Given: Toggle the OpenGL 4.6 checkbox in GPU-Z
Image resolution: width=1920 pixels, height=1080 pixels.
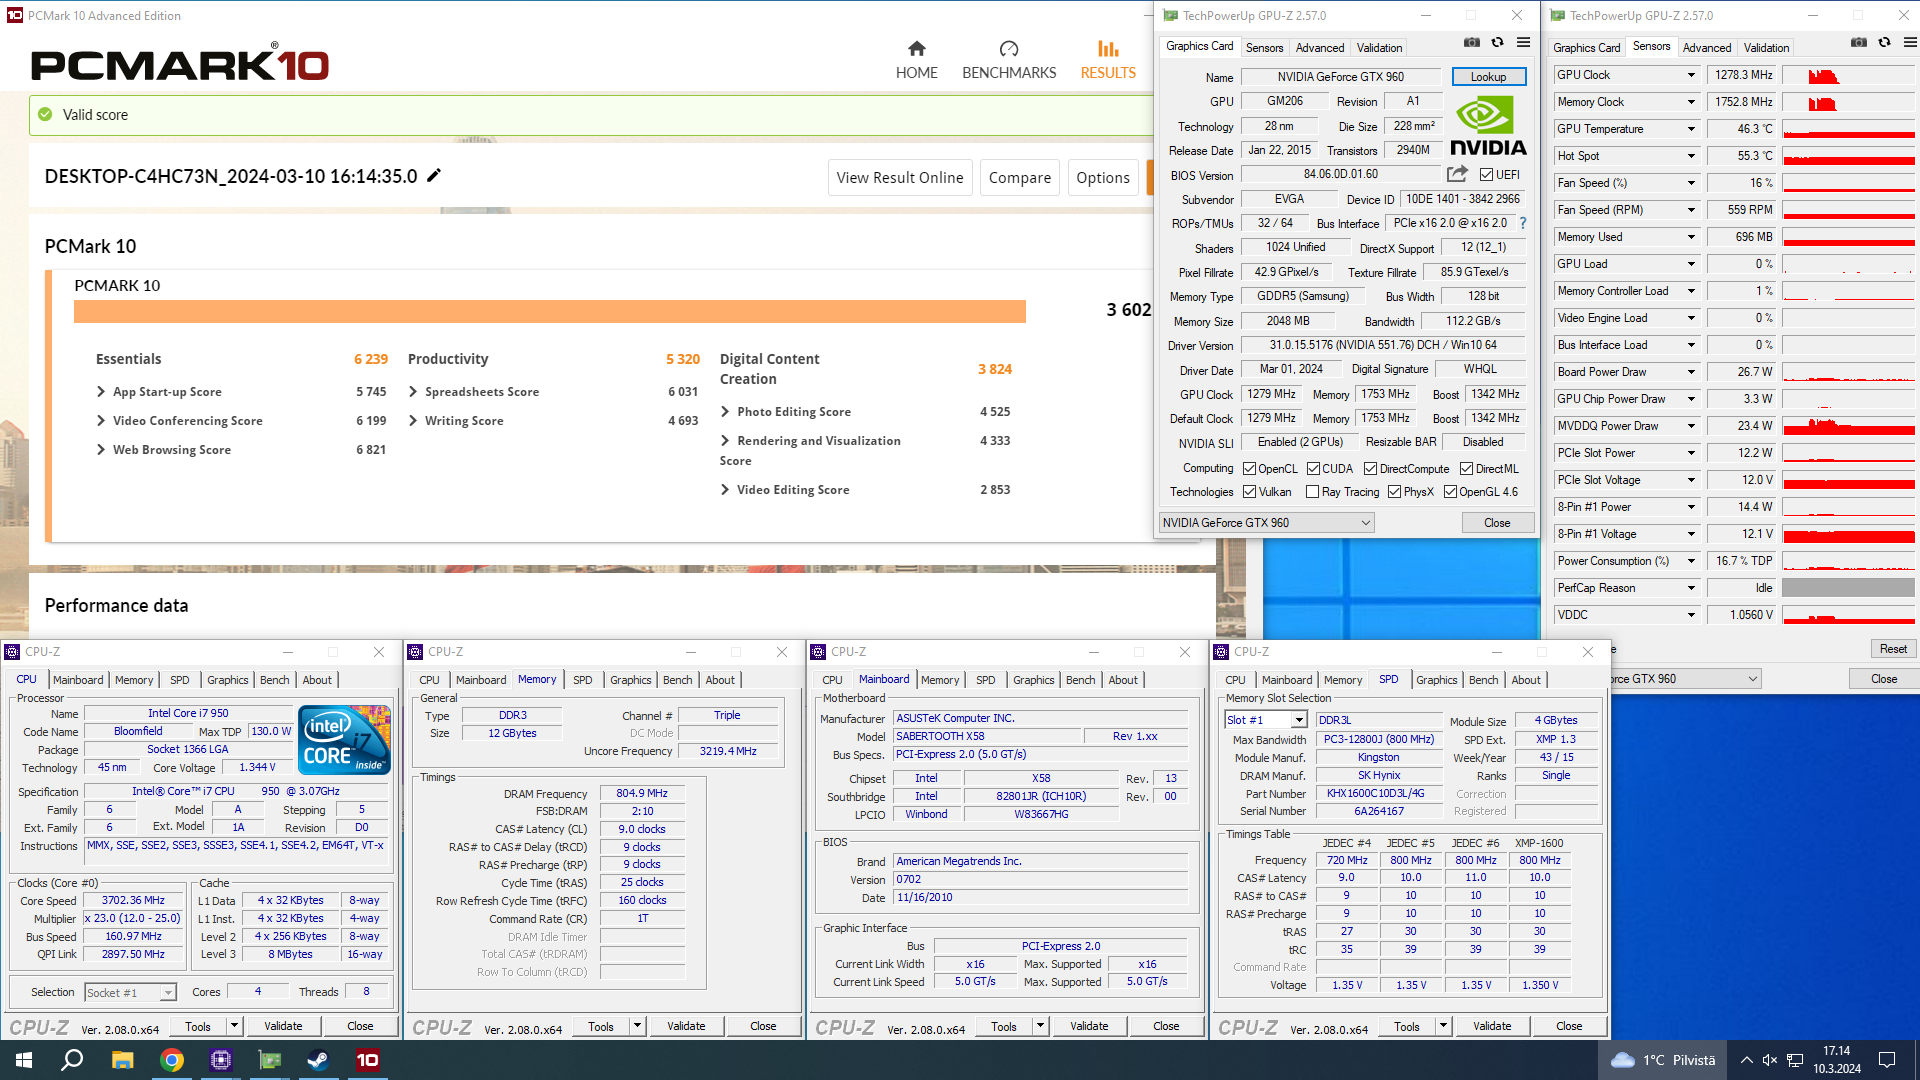Looking at the screenshot, I should point(1450,492).
